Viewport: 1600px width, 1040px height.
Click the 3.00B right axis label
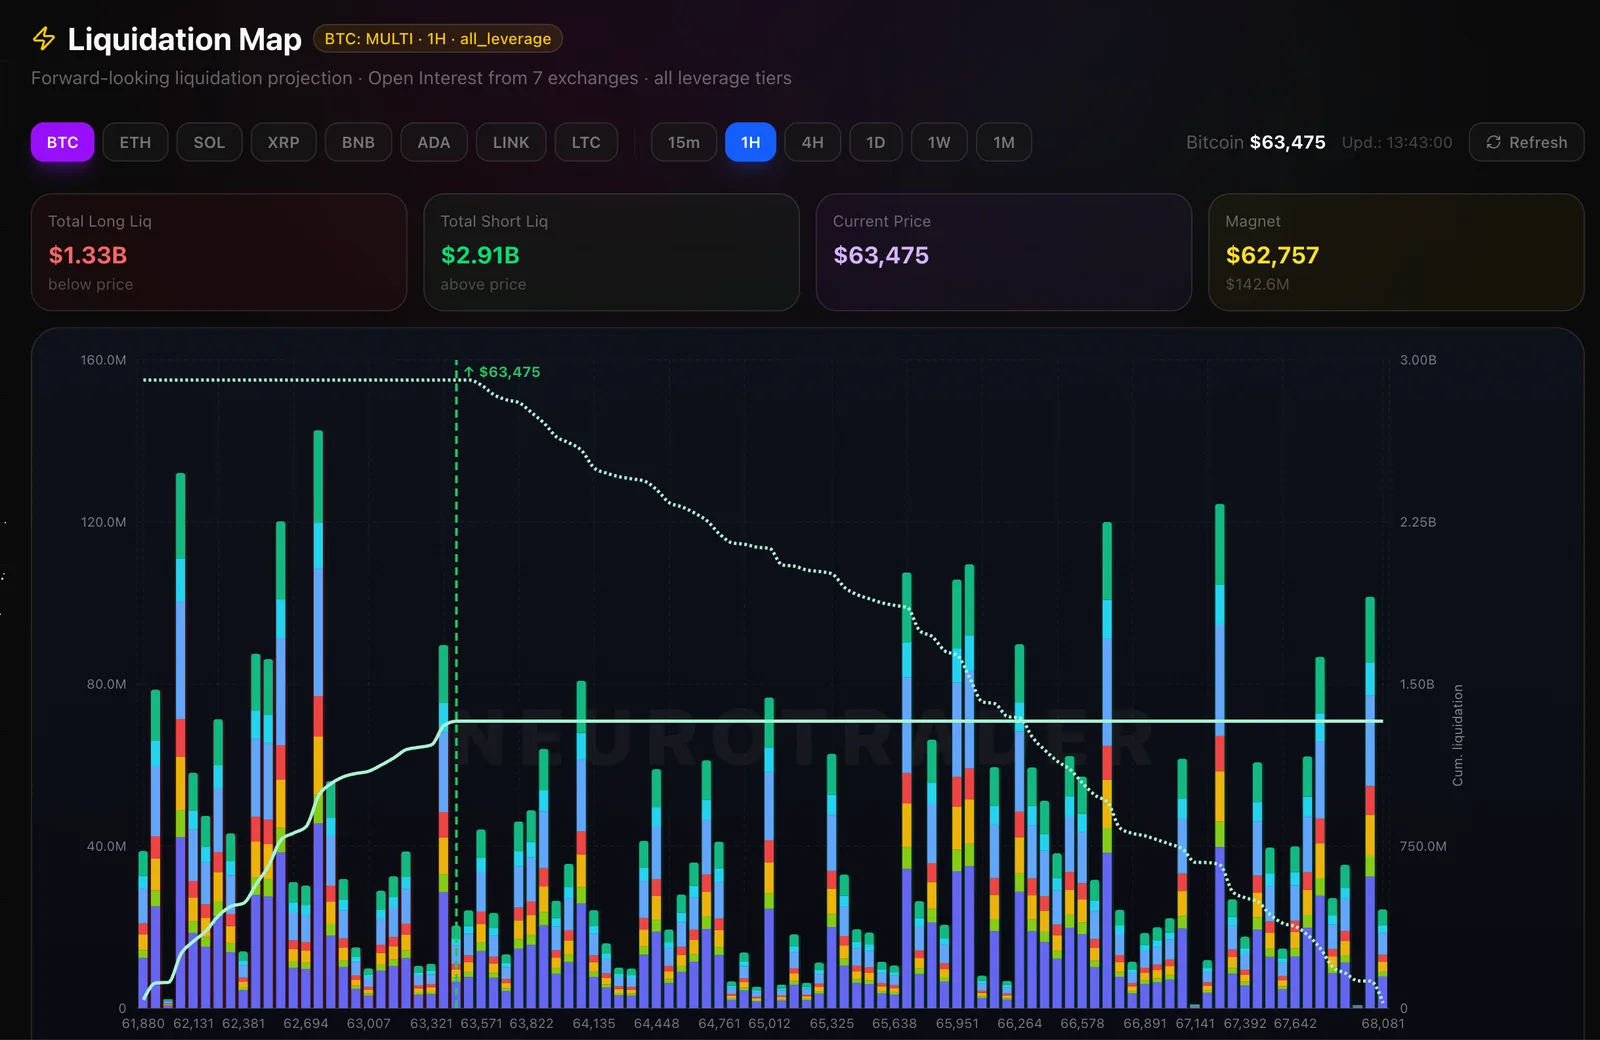click(1418, 360)
